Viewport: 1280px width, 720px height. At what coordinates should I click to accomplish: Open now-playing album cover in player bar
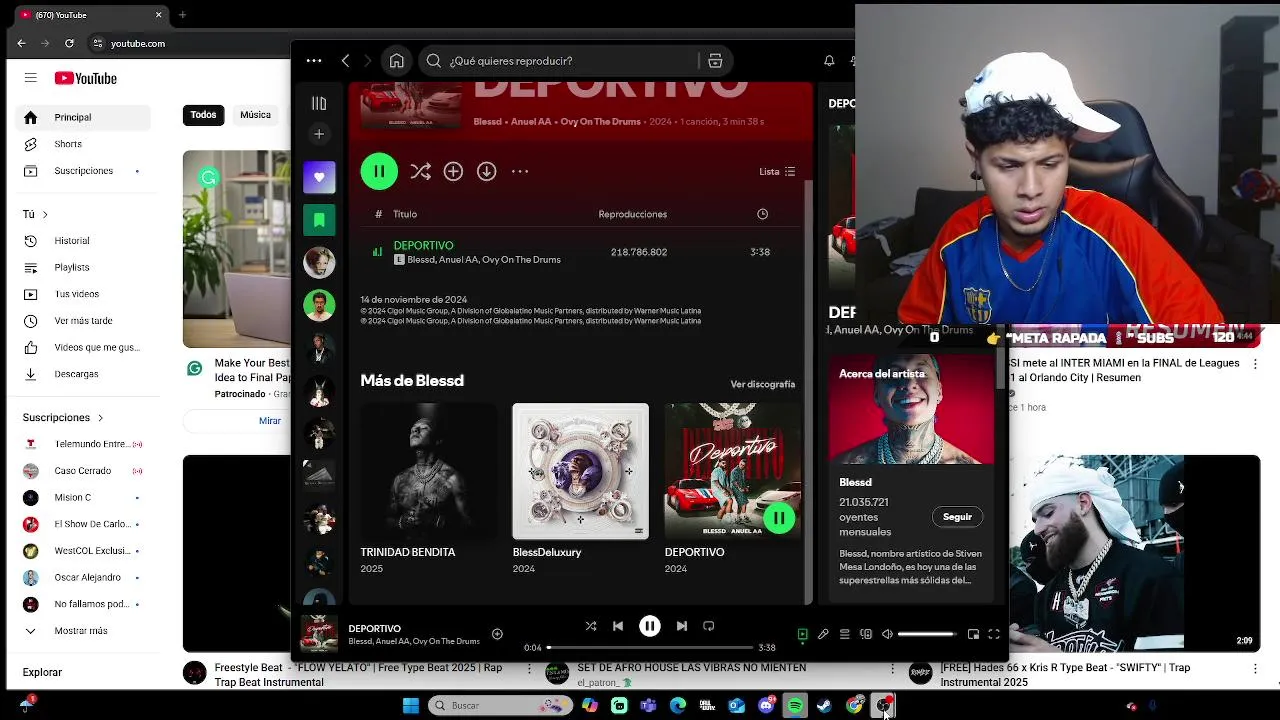320,634
